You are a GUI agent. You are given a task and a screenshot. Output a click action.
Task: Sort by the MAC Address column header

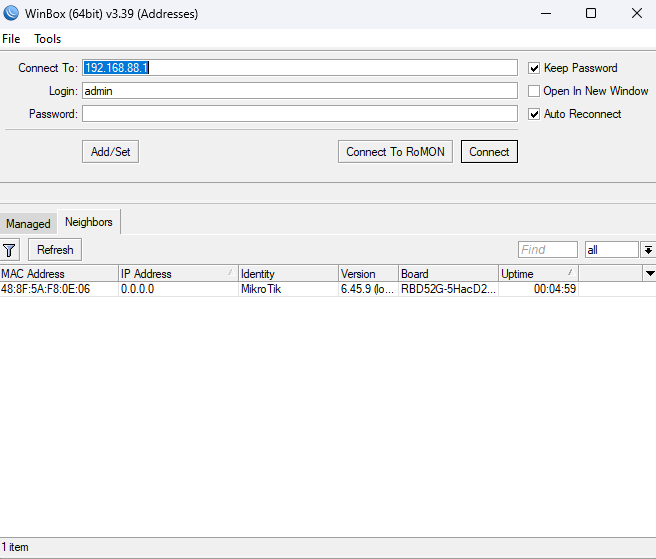59,274
